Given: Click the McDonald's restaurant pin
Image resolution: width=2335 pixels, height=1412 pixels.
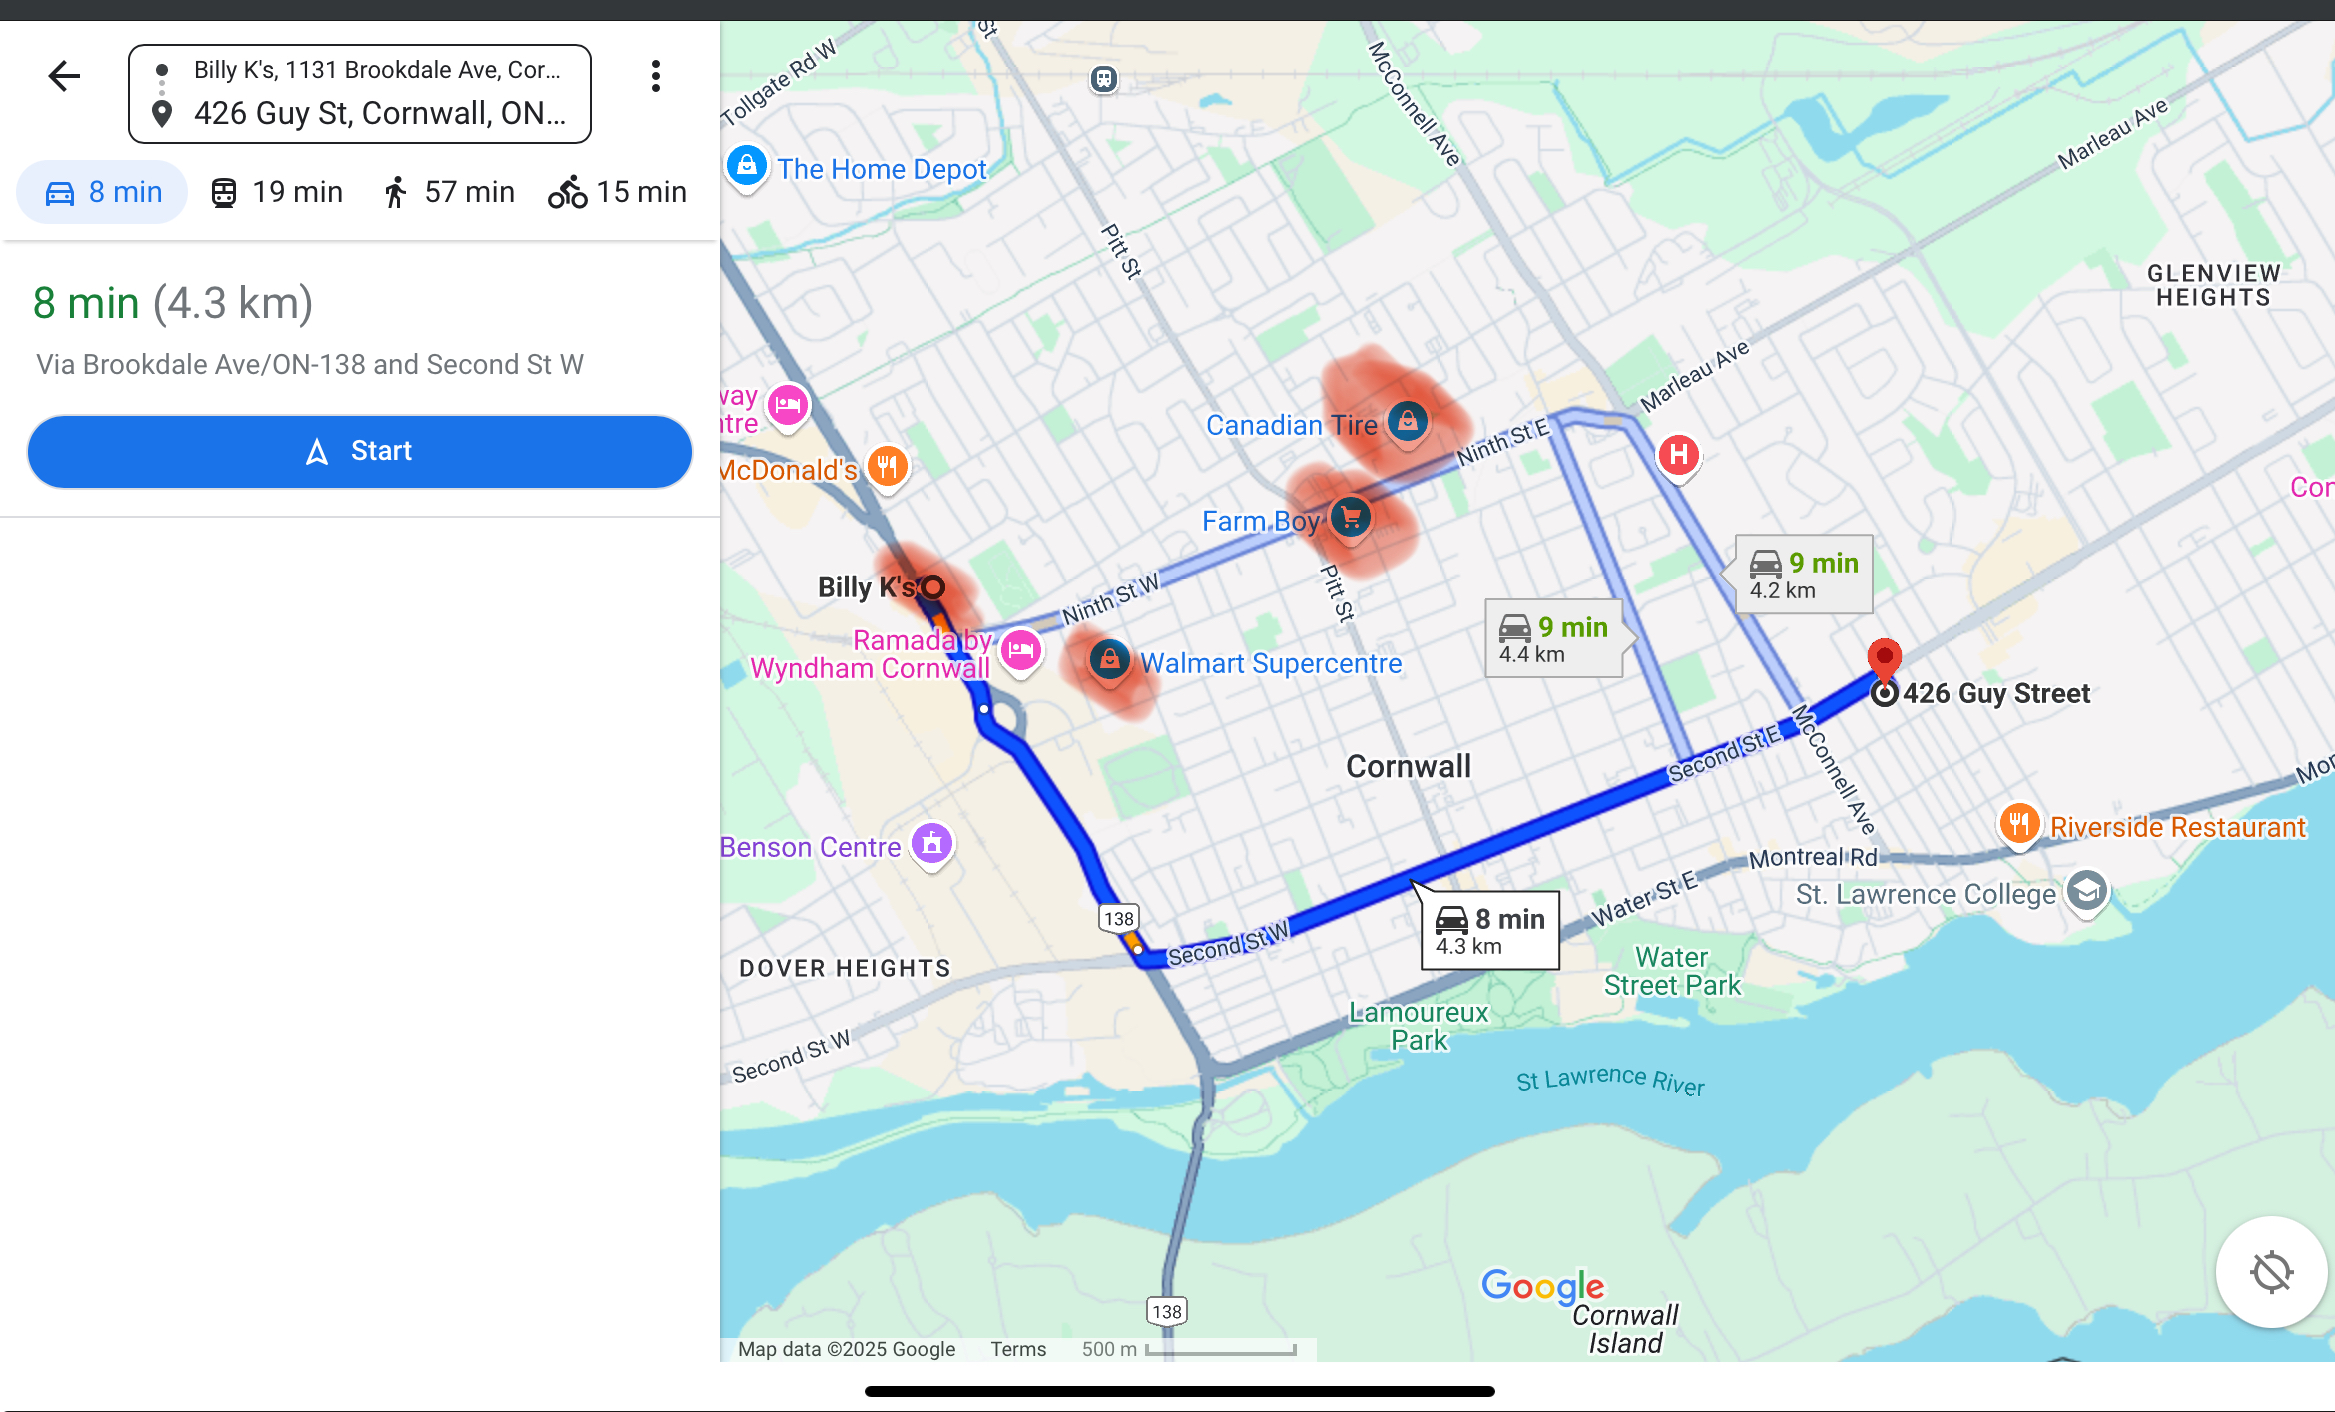Looking at the screenshot, I should [887, 467].
